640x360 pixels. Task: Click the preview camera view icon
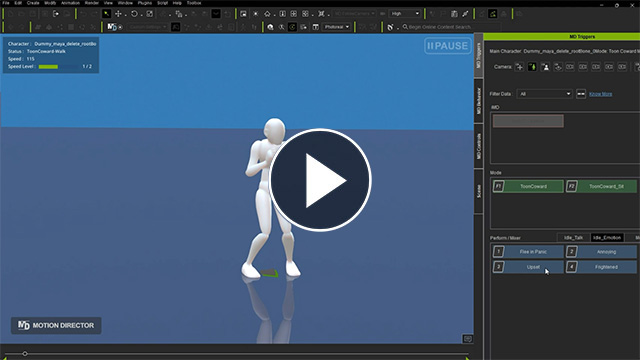[x=243, y=13]
